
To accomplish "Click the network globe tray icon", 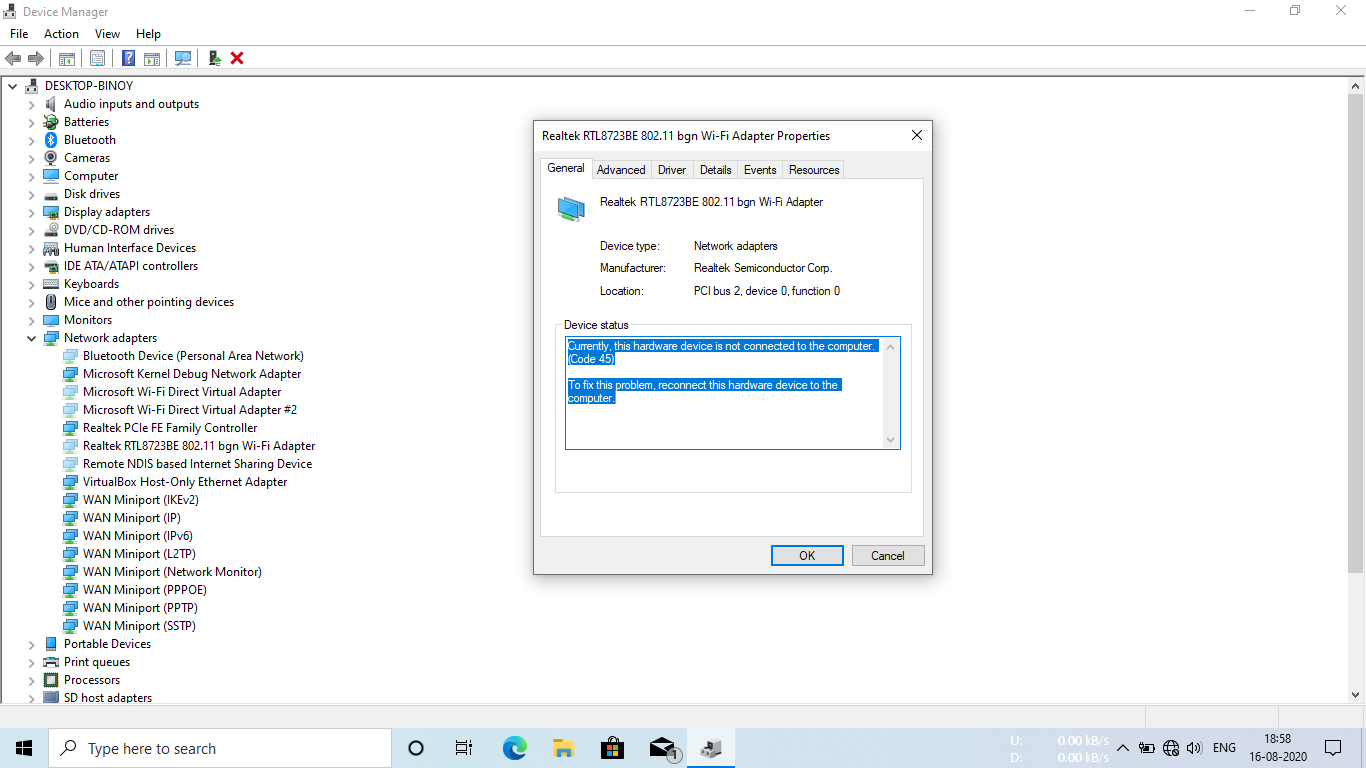I will 1171,748.
